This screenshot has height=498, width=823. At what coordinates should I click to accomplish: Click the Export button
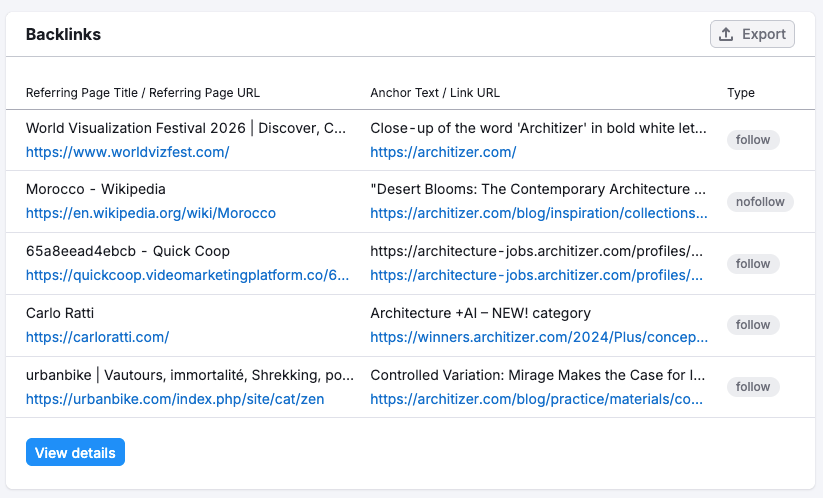pos(752,34)
